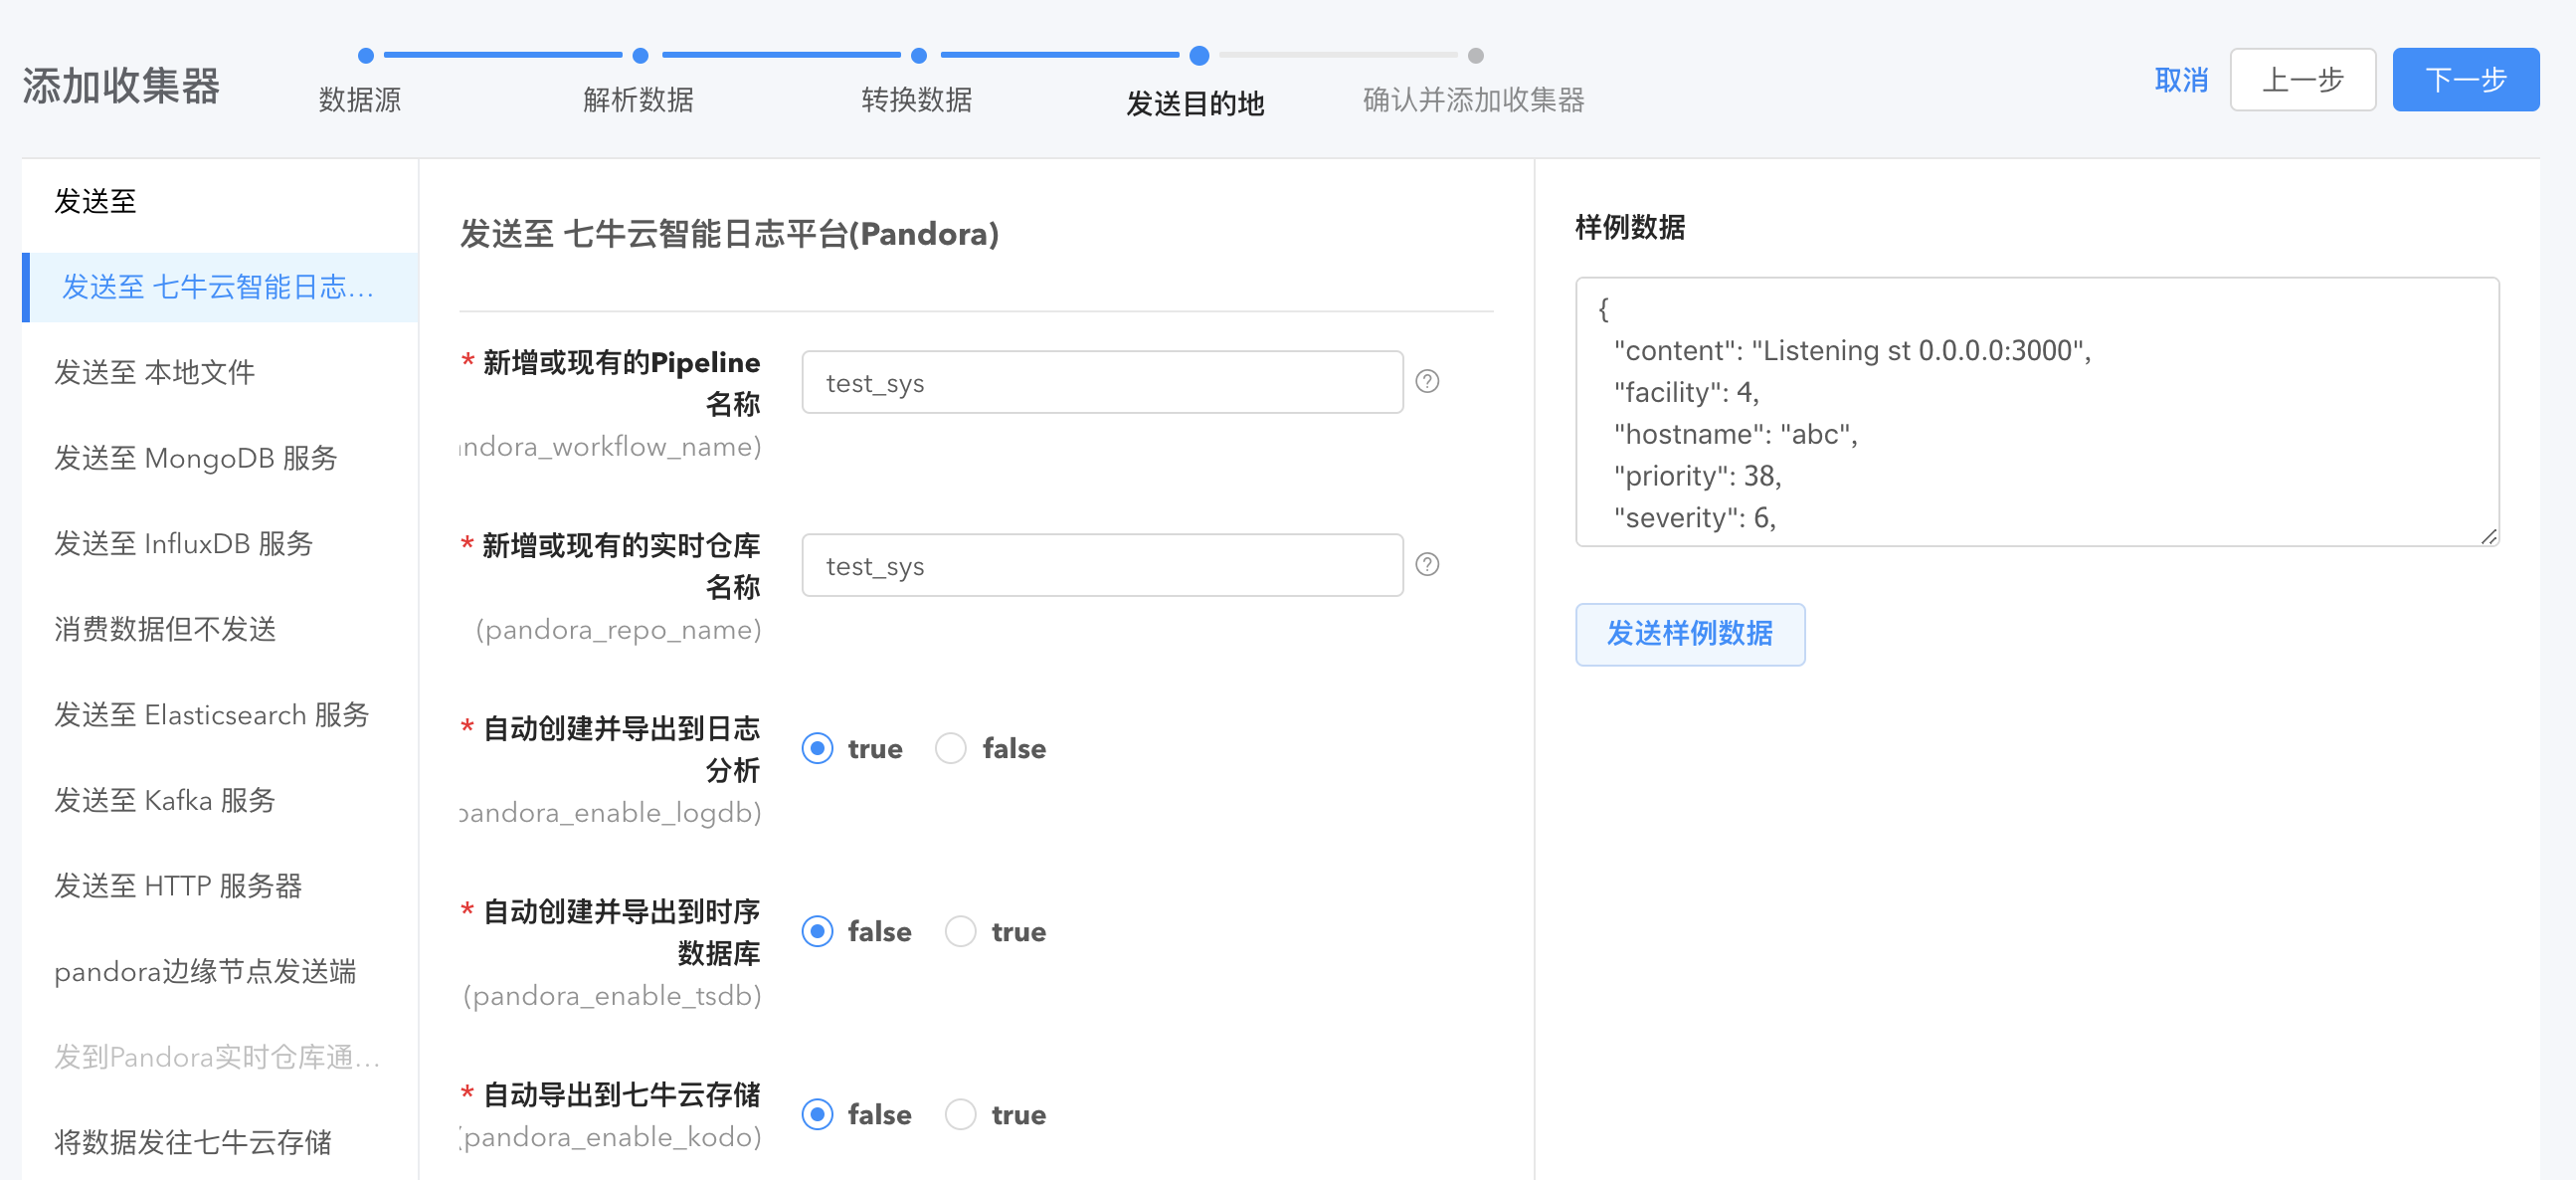
Task: Click the 解析数据 step marker
Action: point(641,56)
